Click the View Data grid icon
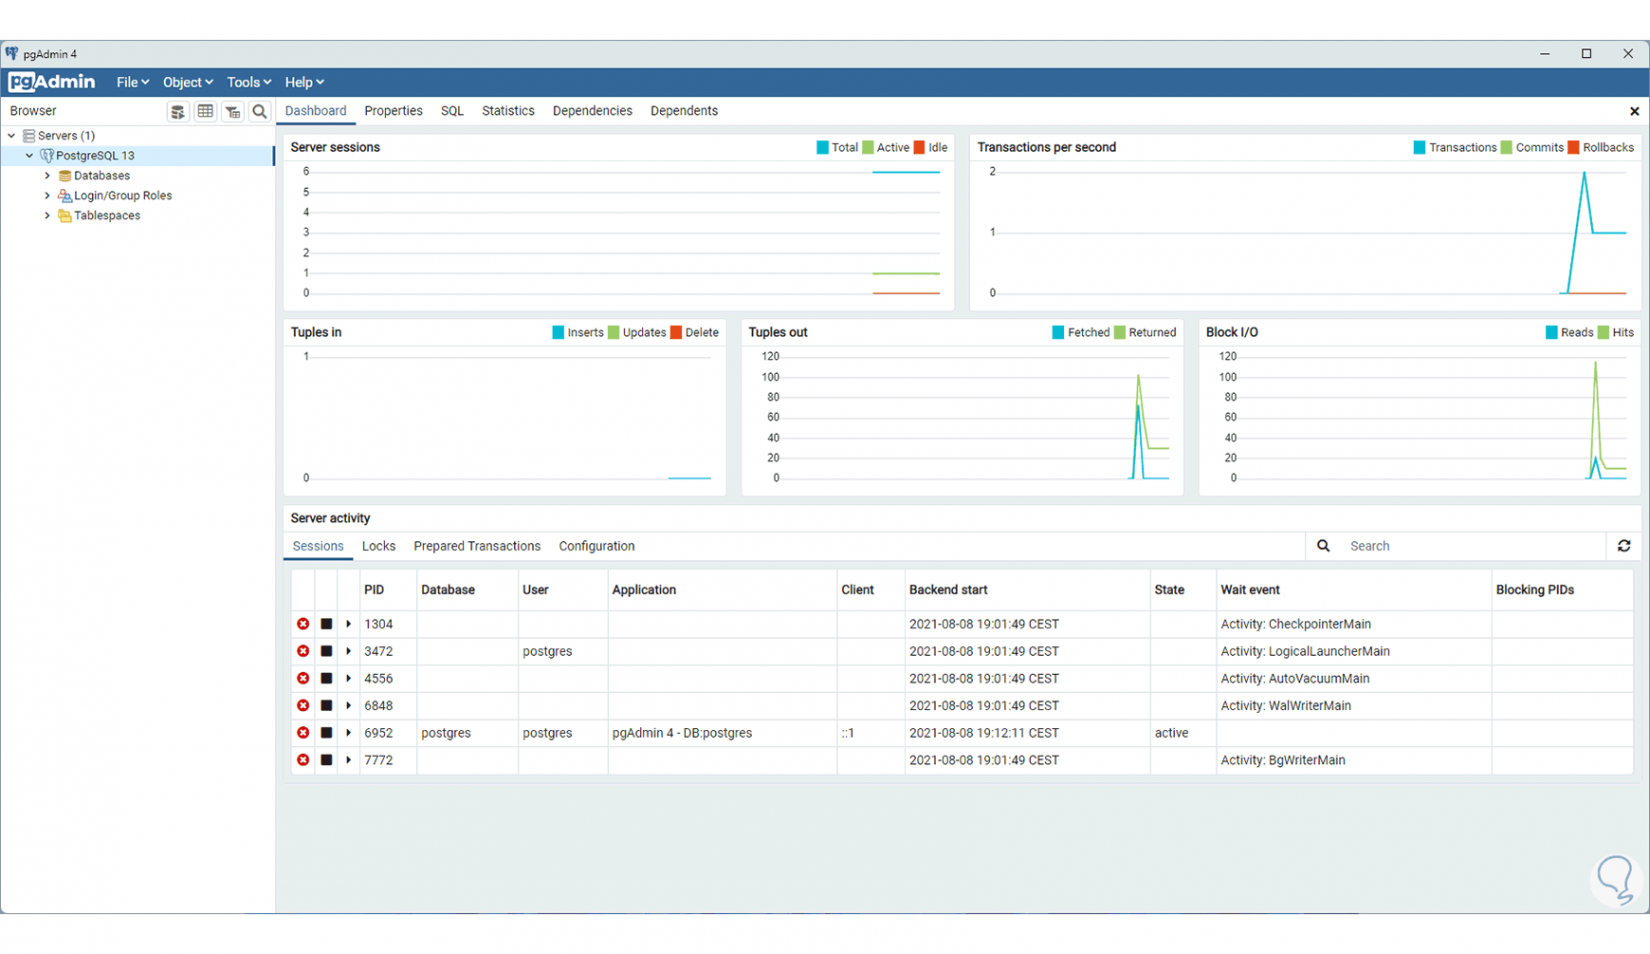The image size is (1650, 954). (205, 111)
